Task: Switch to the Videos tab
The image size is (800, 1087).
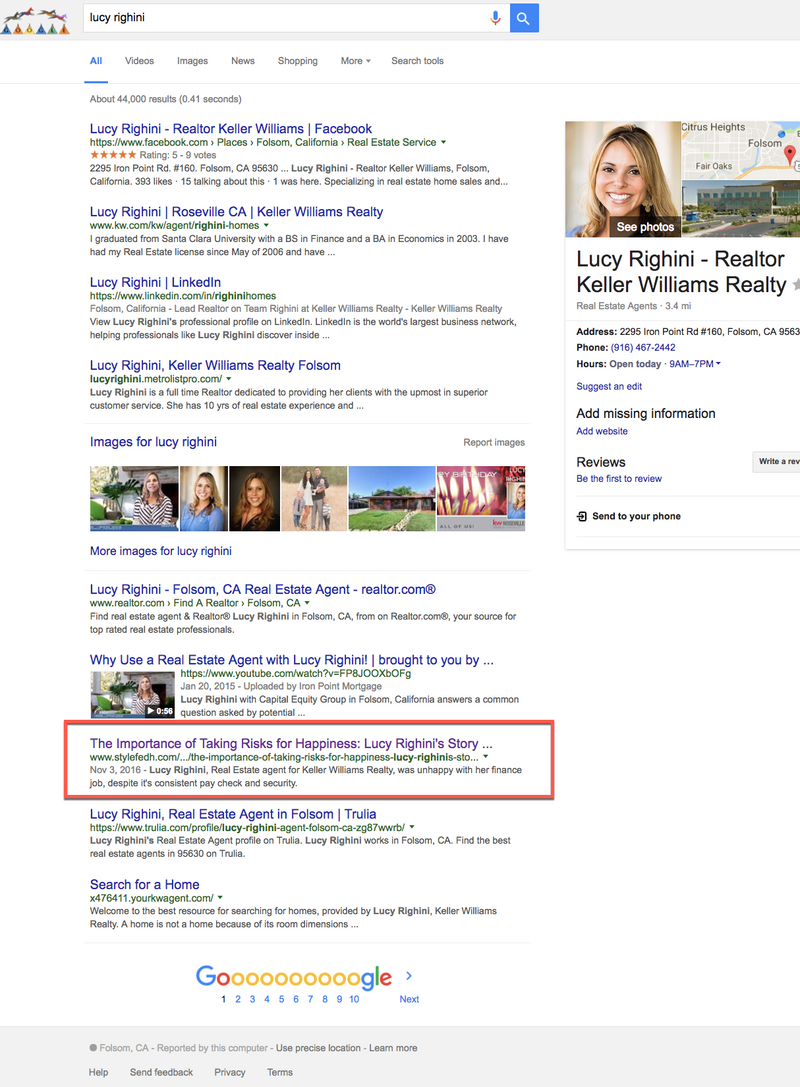Action: click(139, 61)
